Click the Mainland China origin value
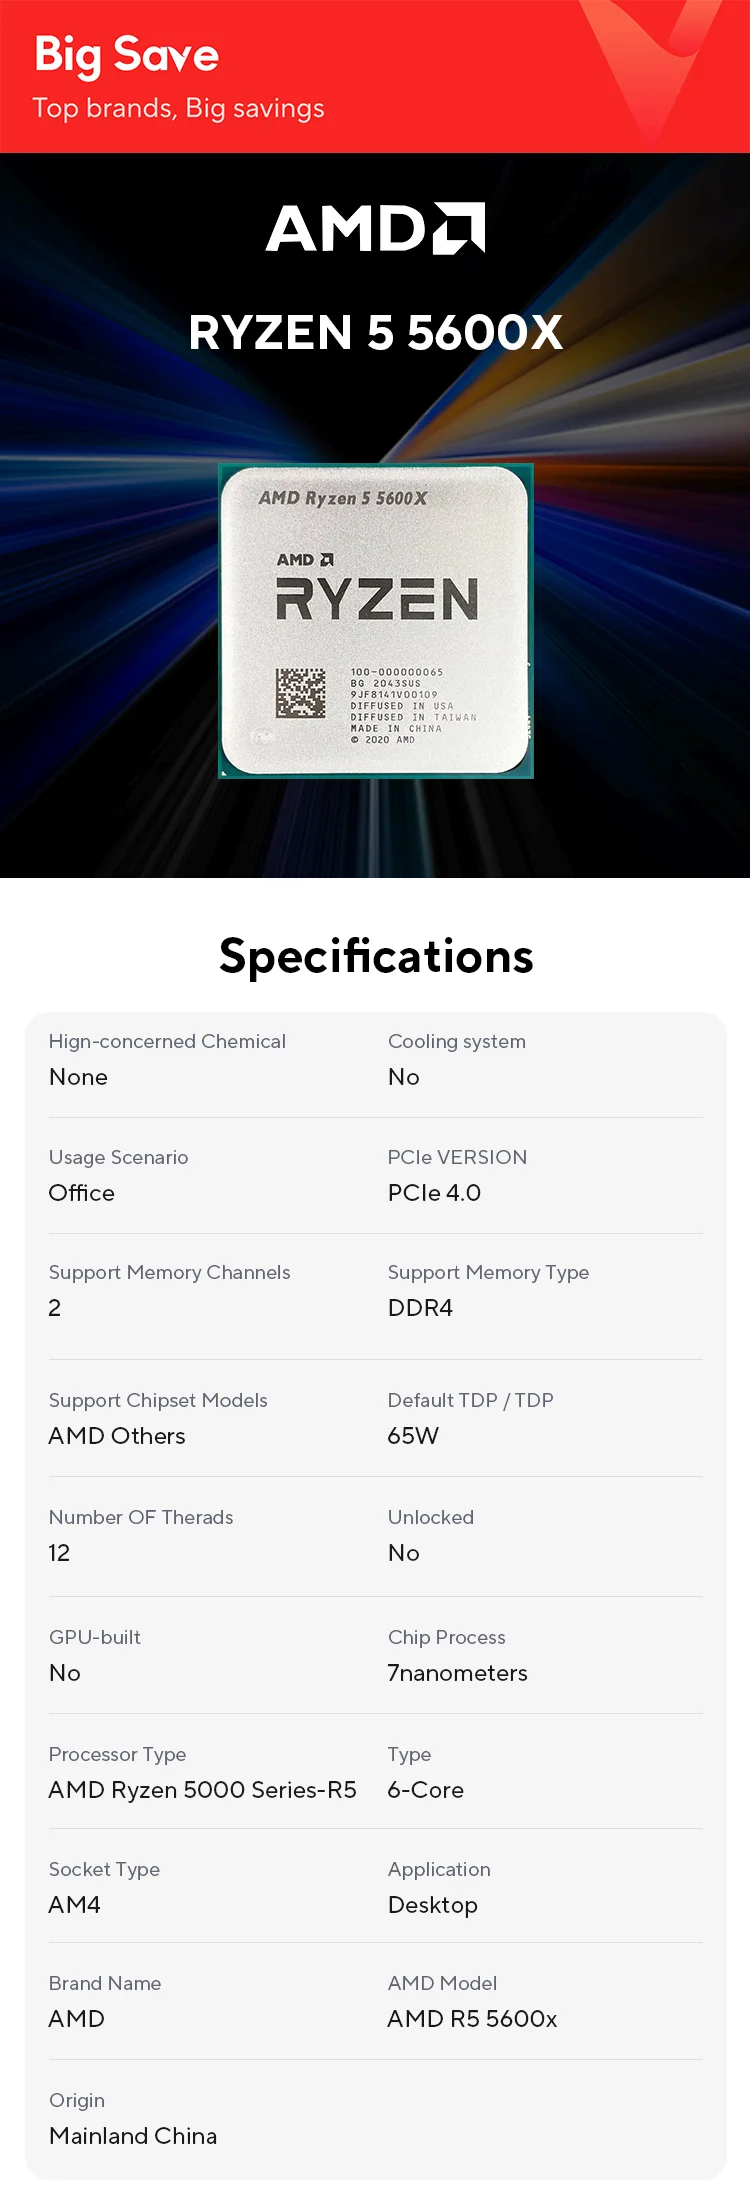Screen dimensions: 750x2188 133,2136
